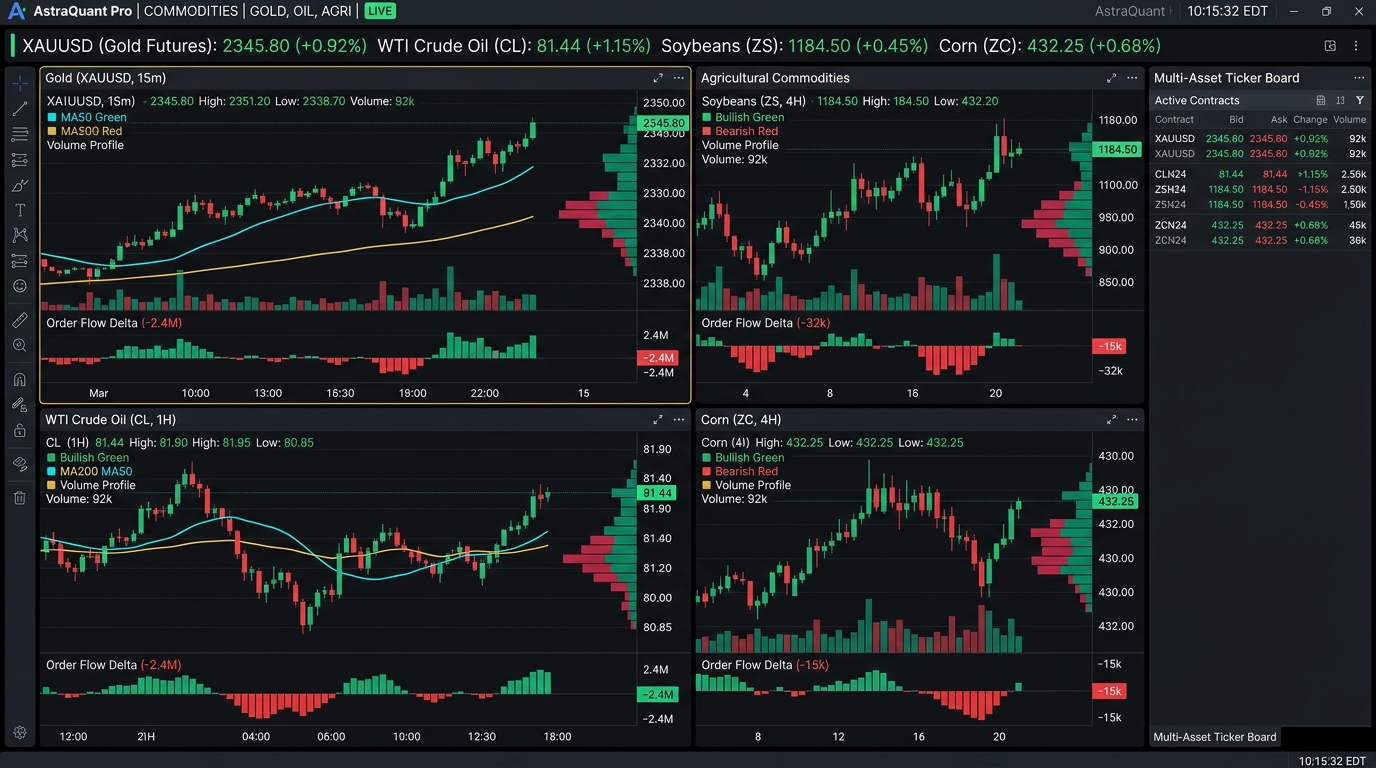Click the LIVE status badge
Screen dimensions: 1376x768
(379, 11)
